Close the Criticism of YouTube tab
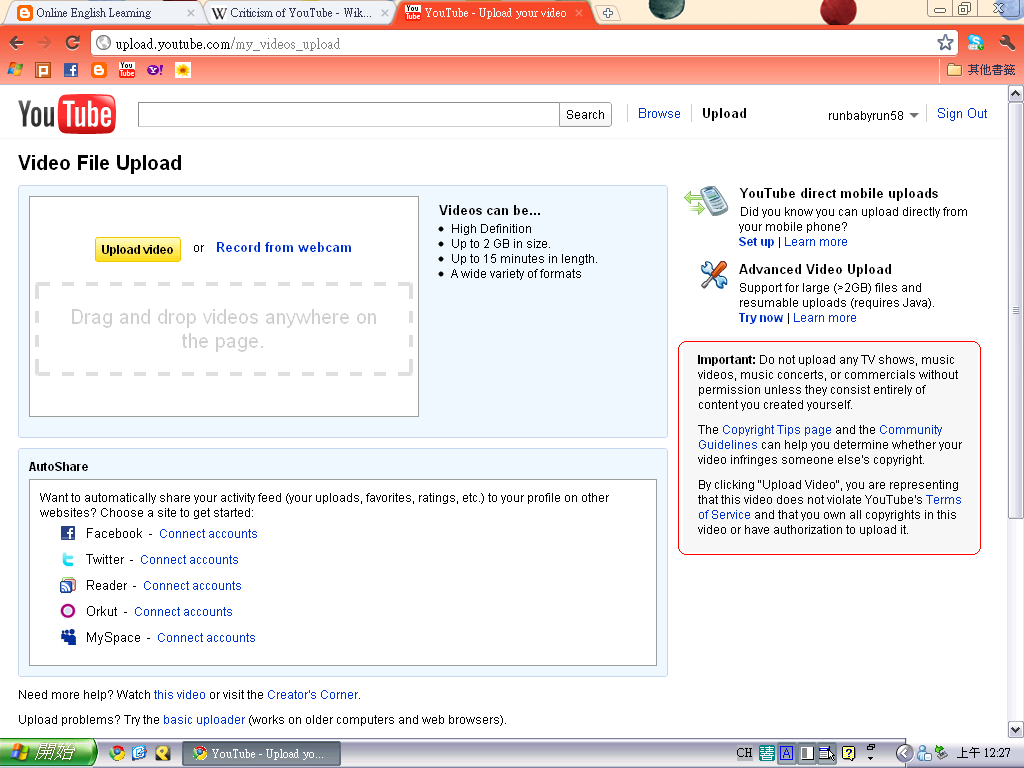Viewport: 1024px width, 768px height. point(385,13)
